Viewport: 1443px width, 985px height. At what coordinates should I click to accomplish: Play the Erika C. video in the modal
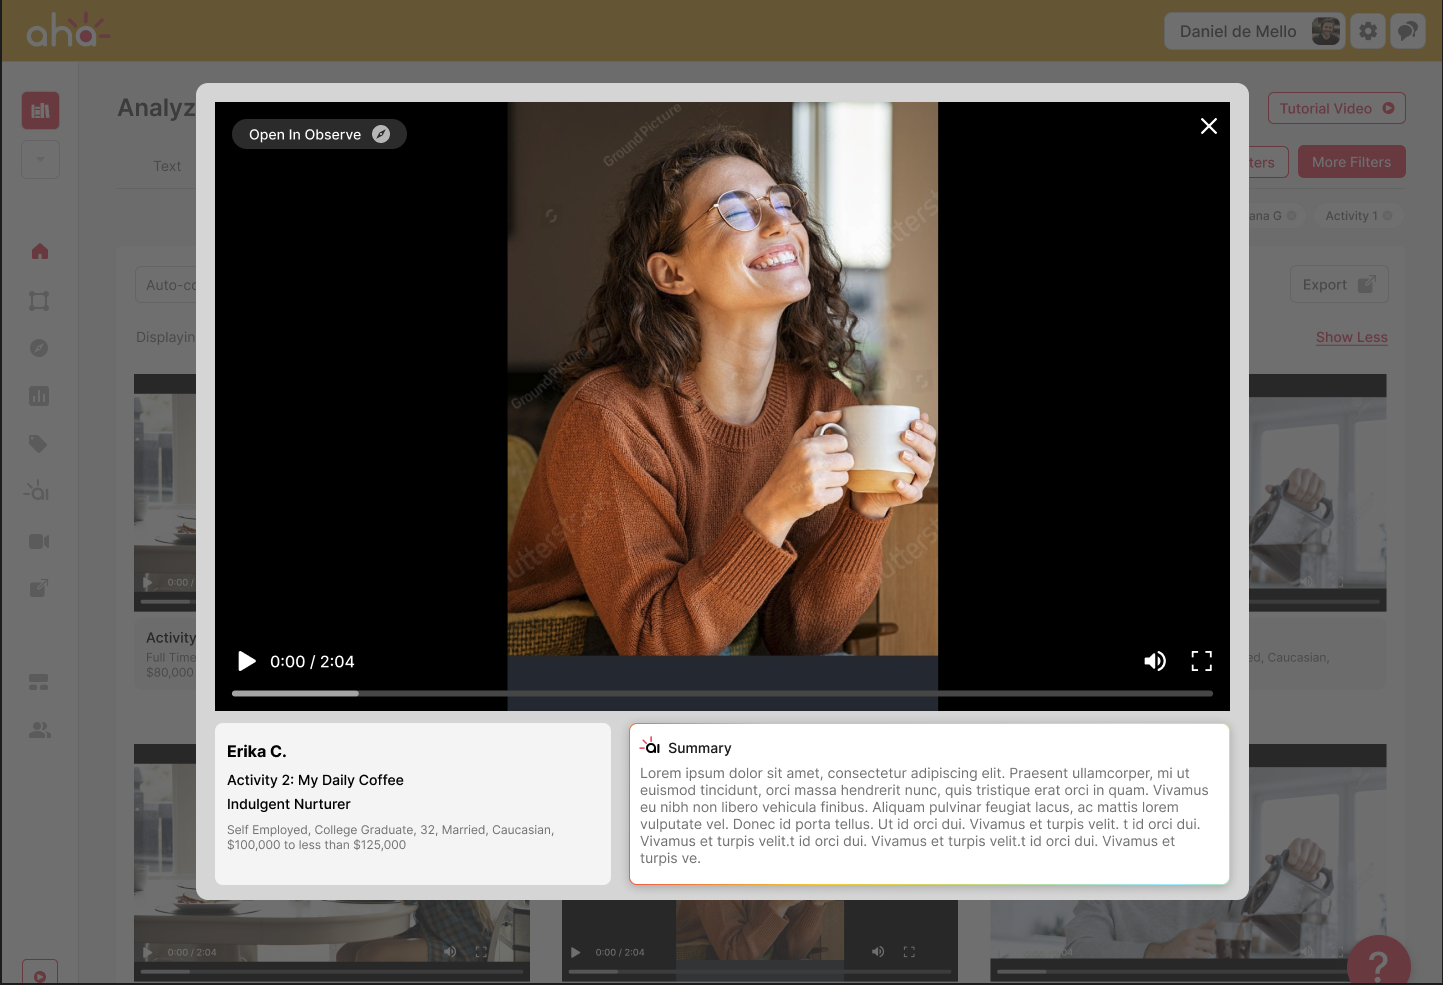(247, 661)
